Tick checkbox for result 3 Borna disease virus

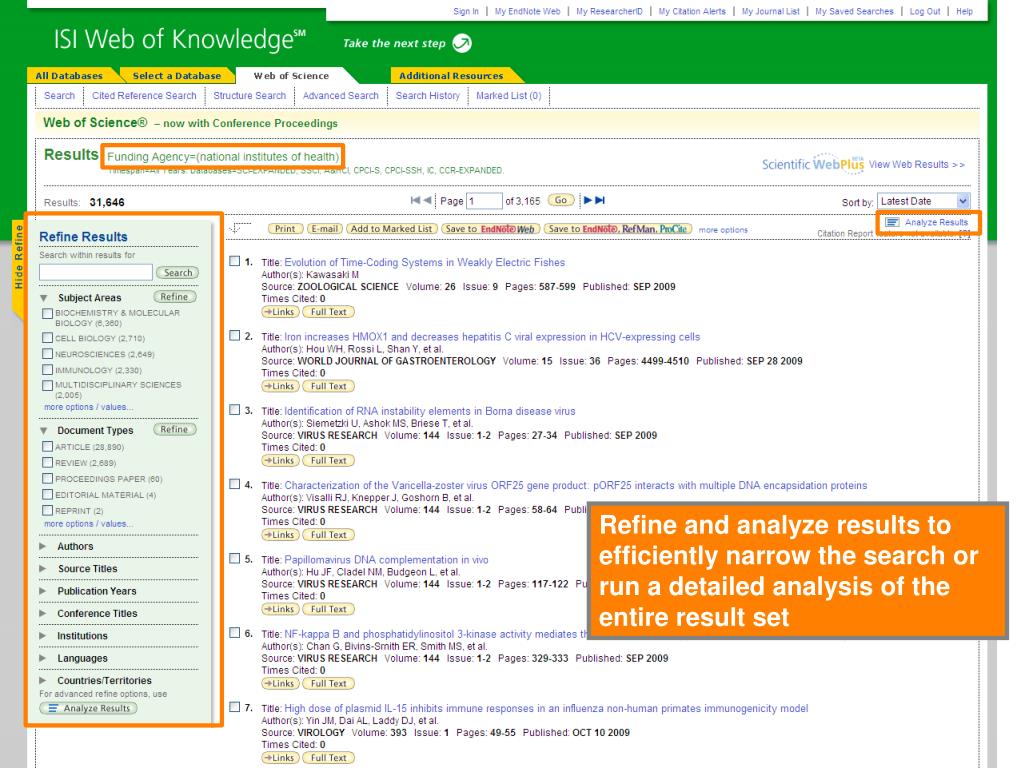click(234, 410)
